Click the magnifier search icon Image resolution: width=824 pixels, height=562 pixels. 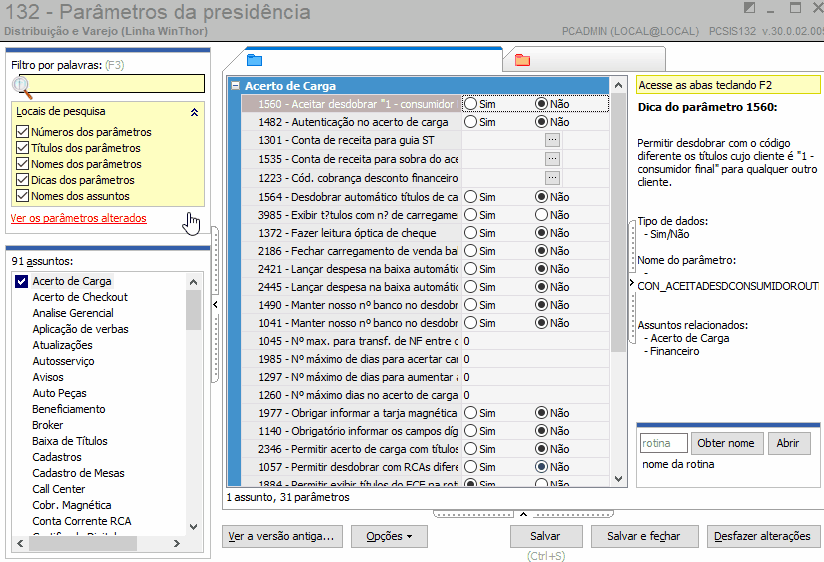22,87
